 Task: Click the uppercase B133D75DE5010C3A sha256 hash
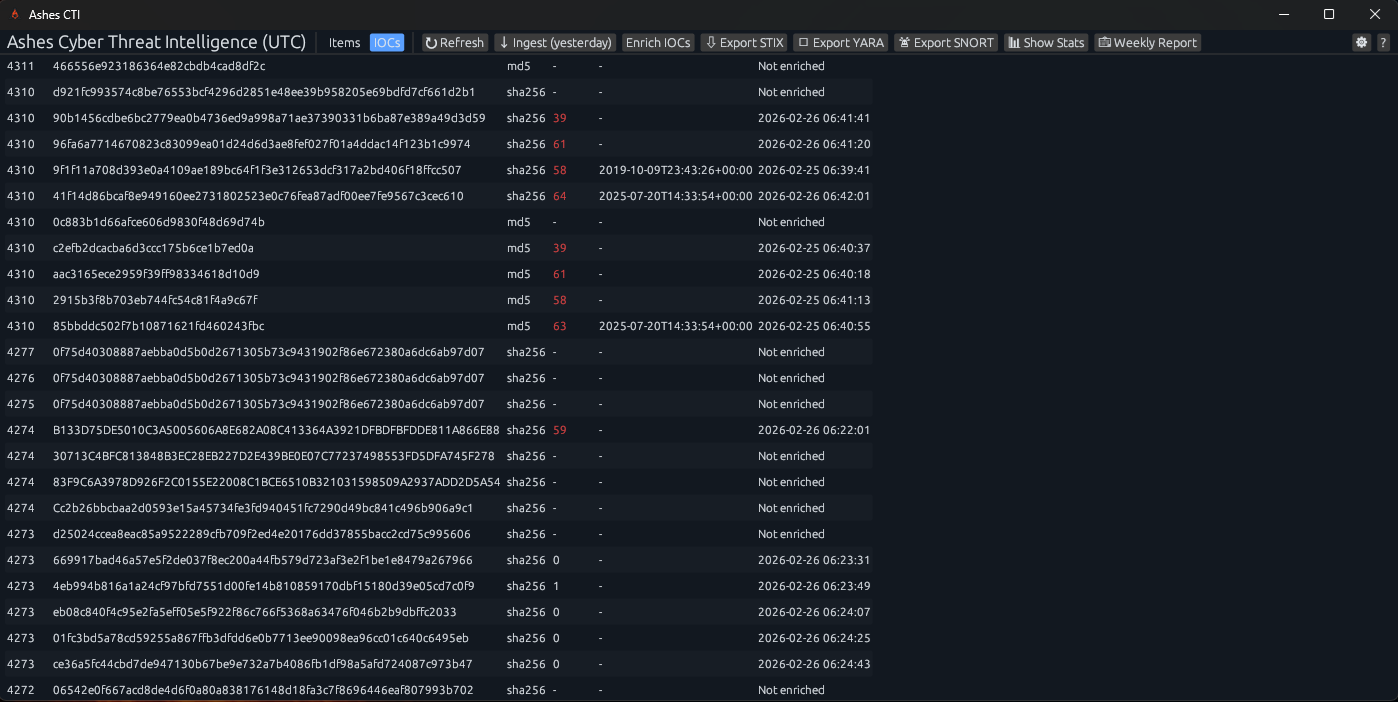point(276,430)
